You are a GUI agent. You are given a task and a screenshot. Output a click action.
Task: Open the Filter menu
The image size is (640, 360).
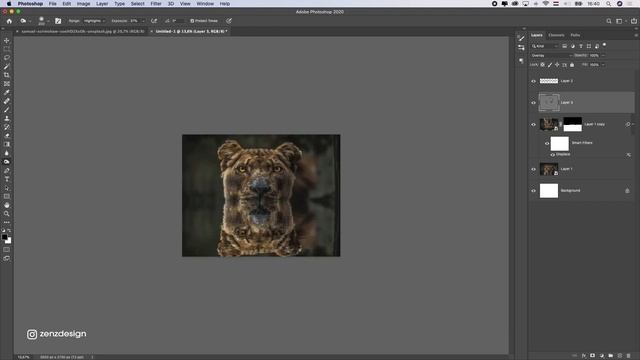[x=156, y=4]
